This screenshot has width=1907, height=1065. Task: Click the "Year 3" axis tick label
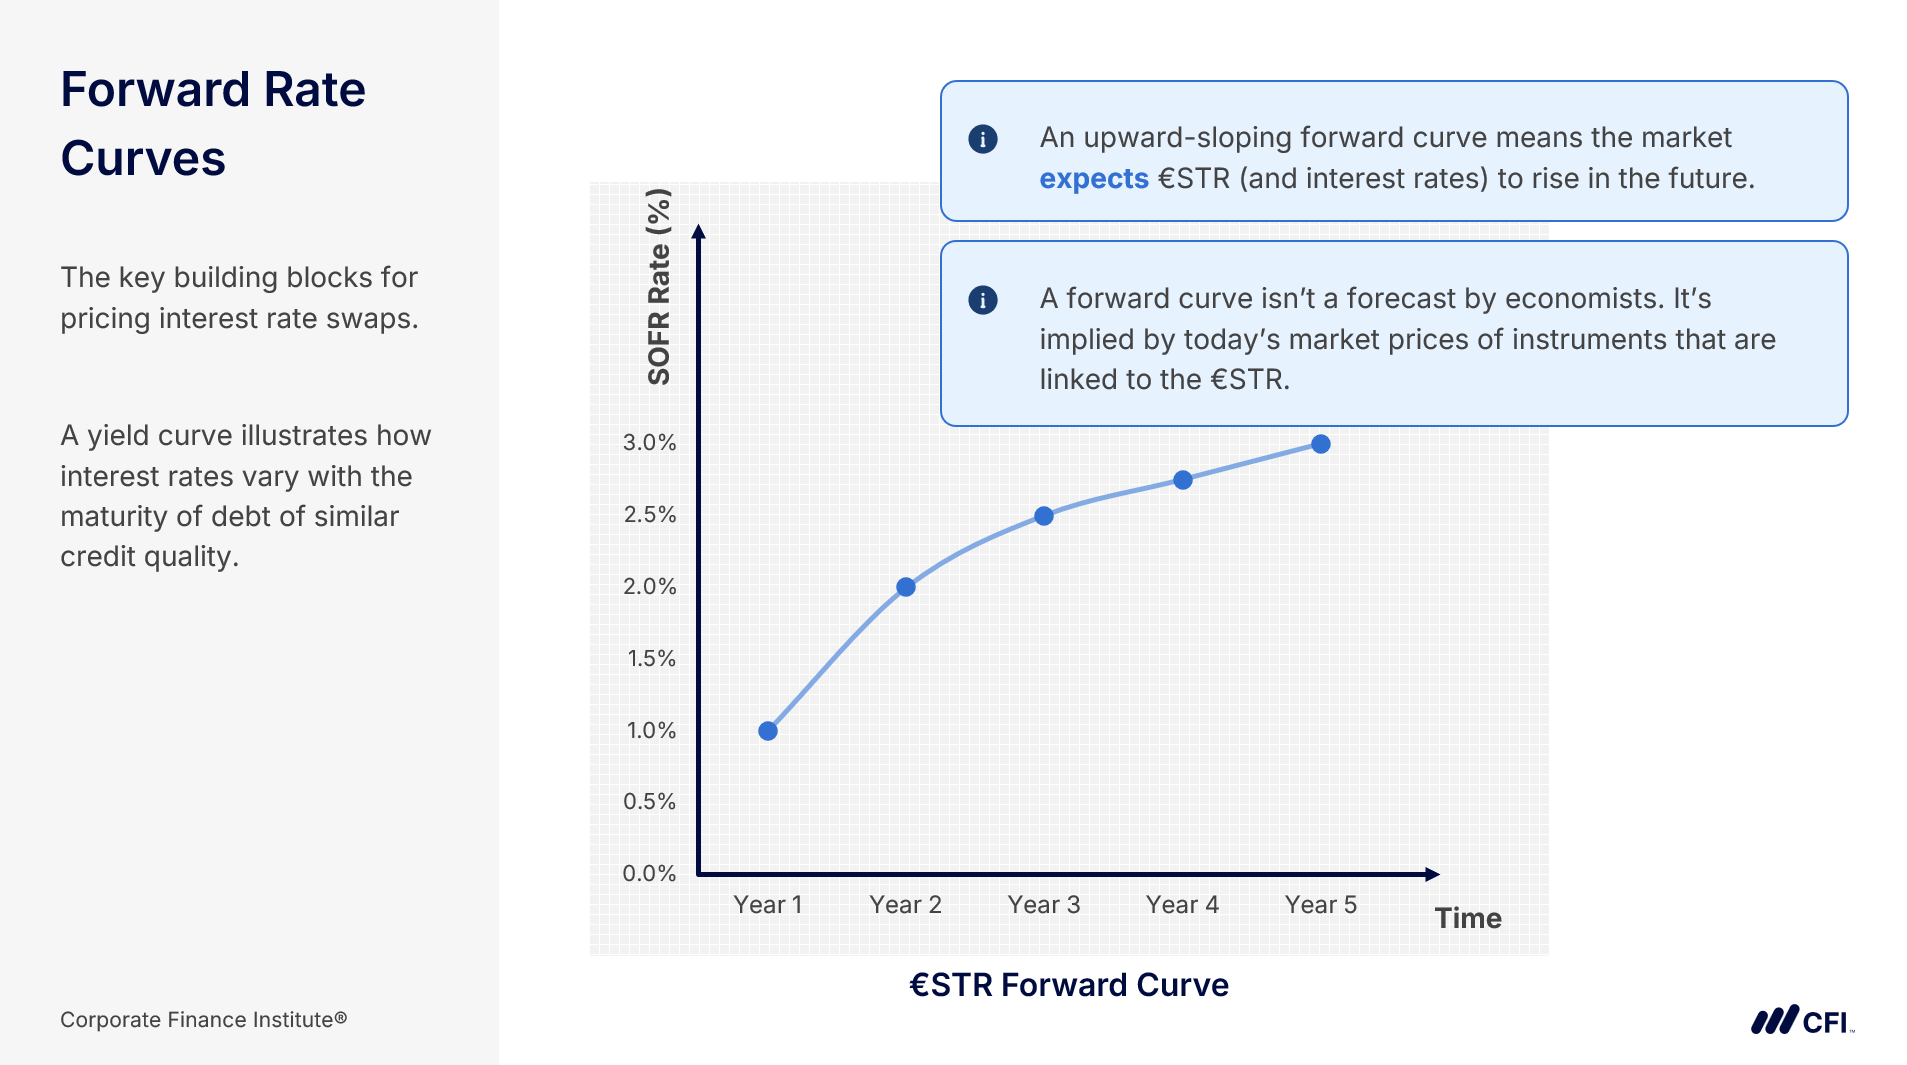coord(1044,905)
